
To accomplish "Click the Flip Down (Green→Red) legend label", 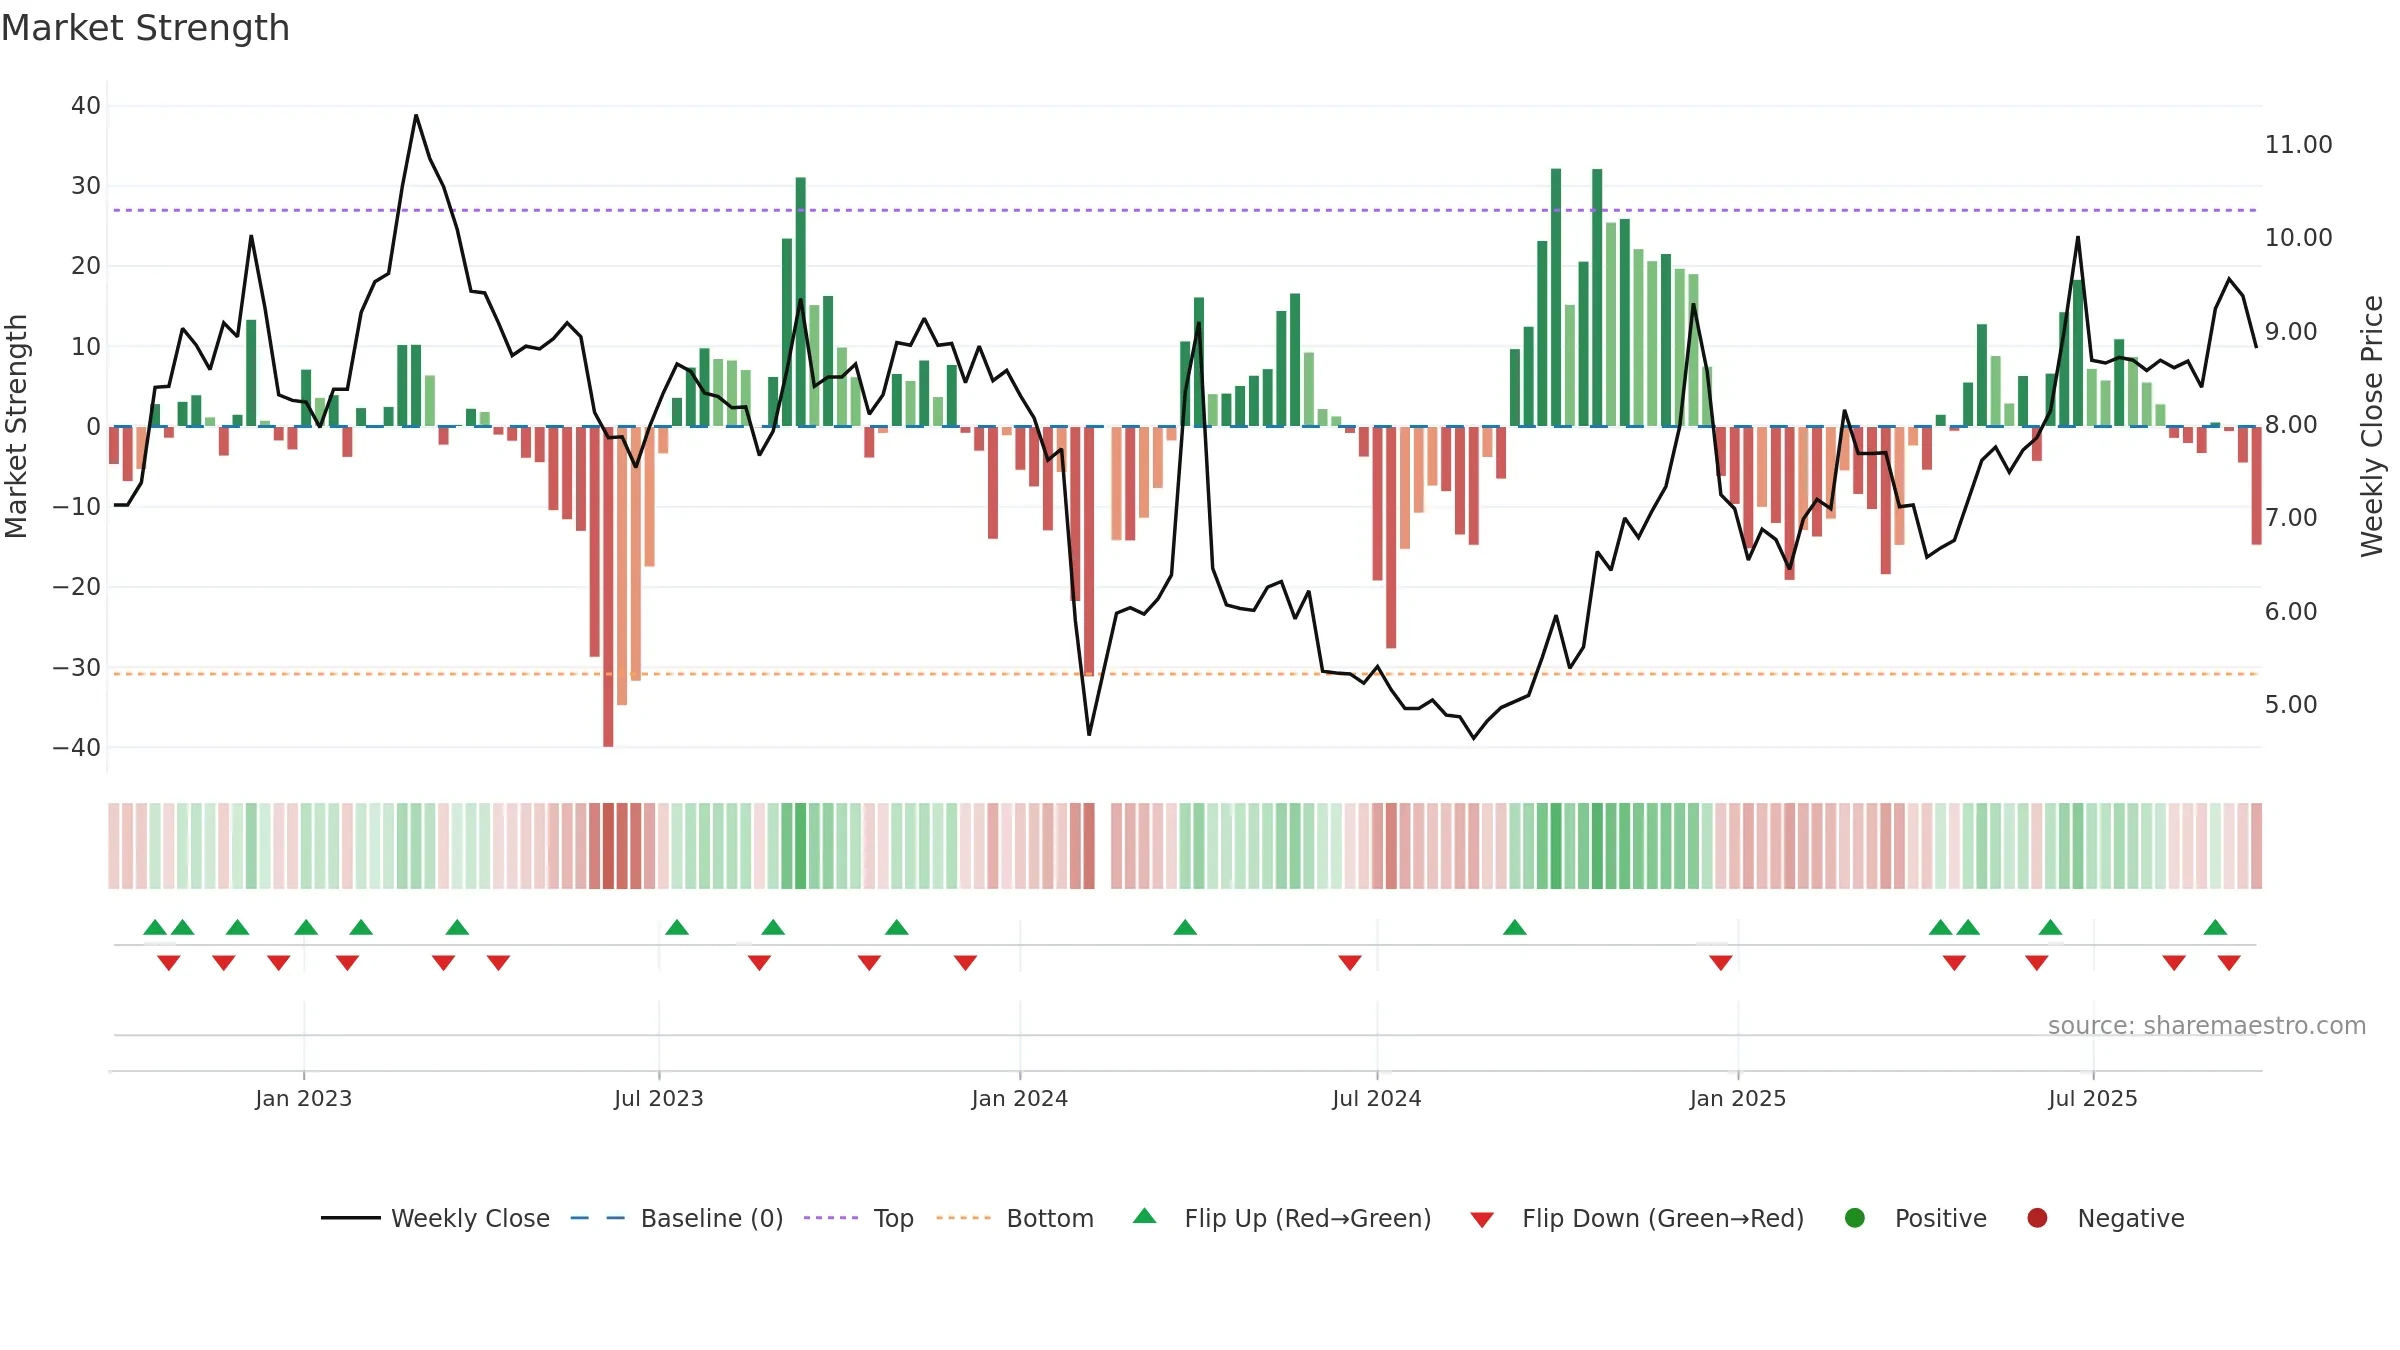I will point(1663,1218).
